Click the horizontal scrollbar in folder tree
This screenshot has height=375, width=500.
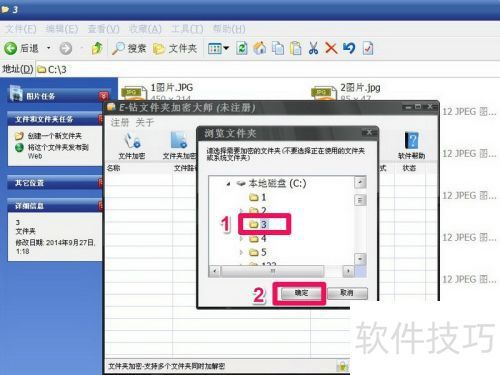[x=281, y=271]
